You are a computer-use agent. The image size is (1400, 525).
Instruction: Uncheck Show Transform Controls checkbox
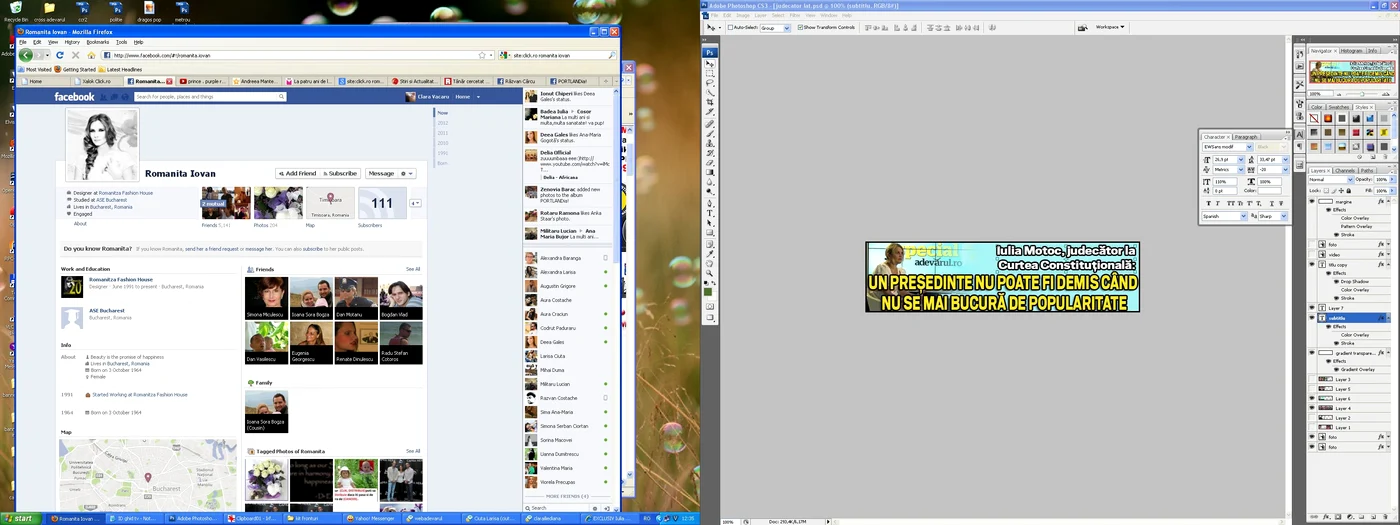[x=800, y=27]
